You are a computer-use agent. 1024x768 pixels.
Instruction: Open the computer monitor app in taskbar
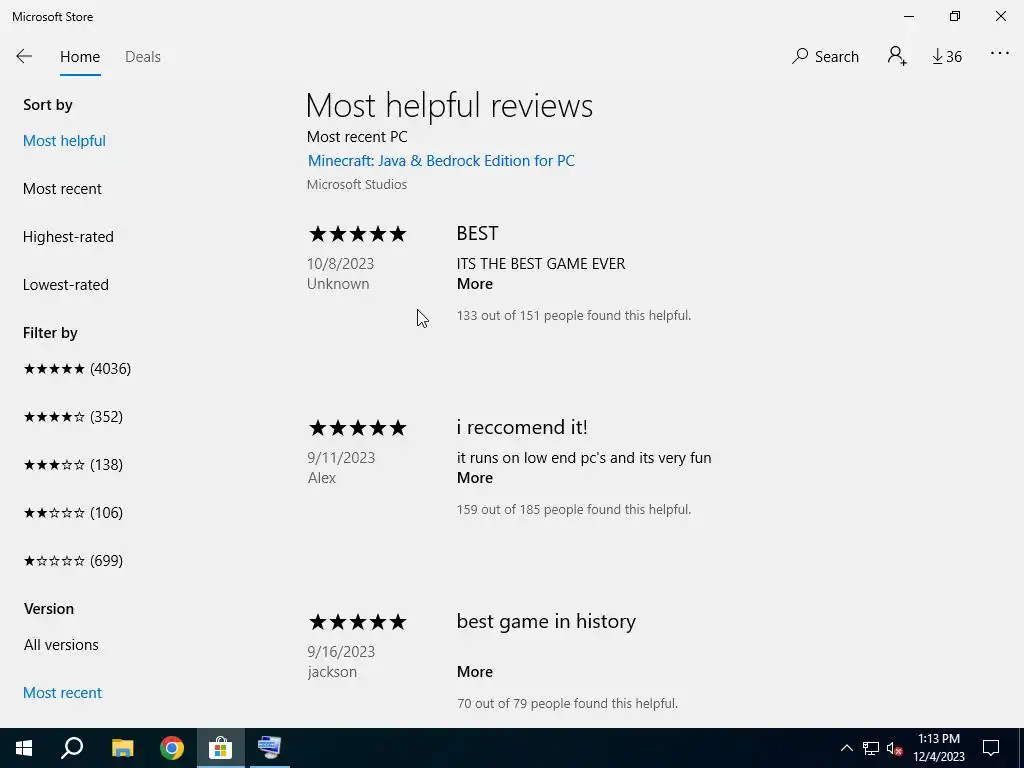269,748
